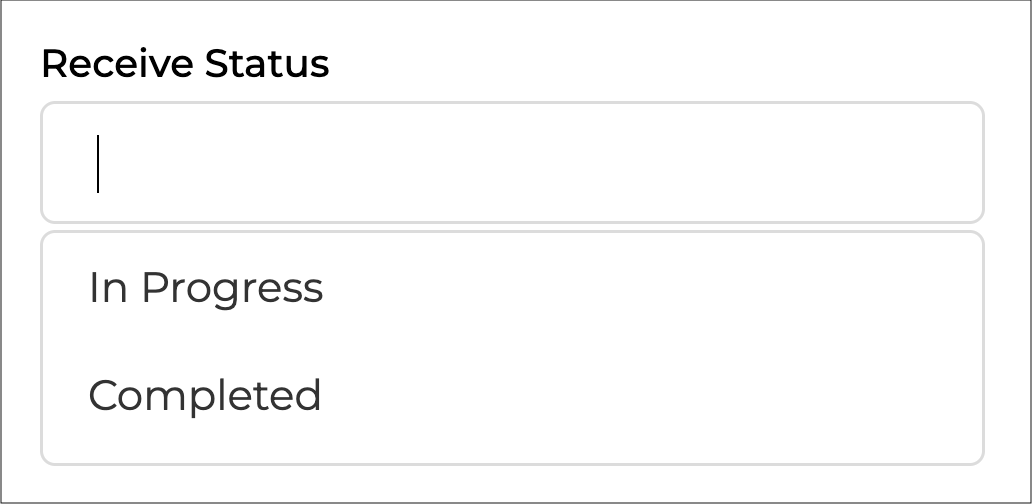Mark the receive status as In Progress
1032x504 pixels.
[206, 288]
